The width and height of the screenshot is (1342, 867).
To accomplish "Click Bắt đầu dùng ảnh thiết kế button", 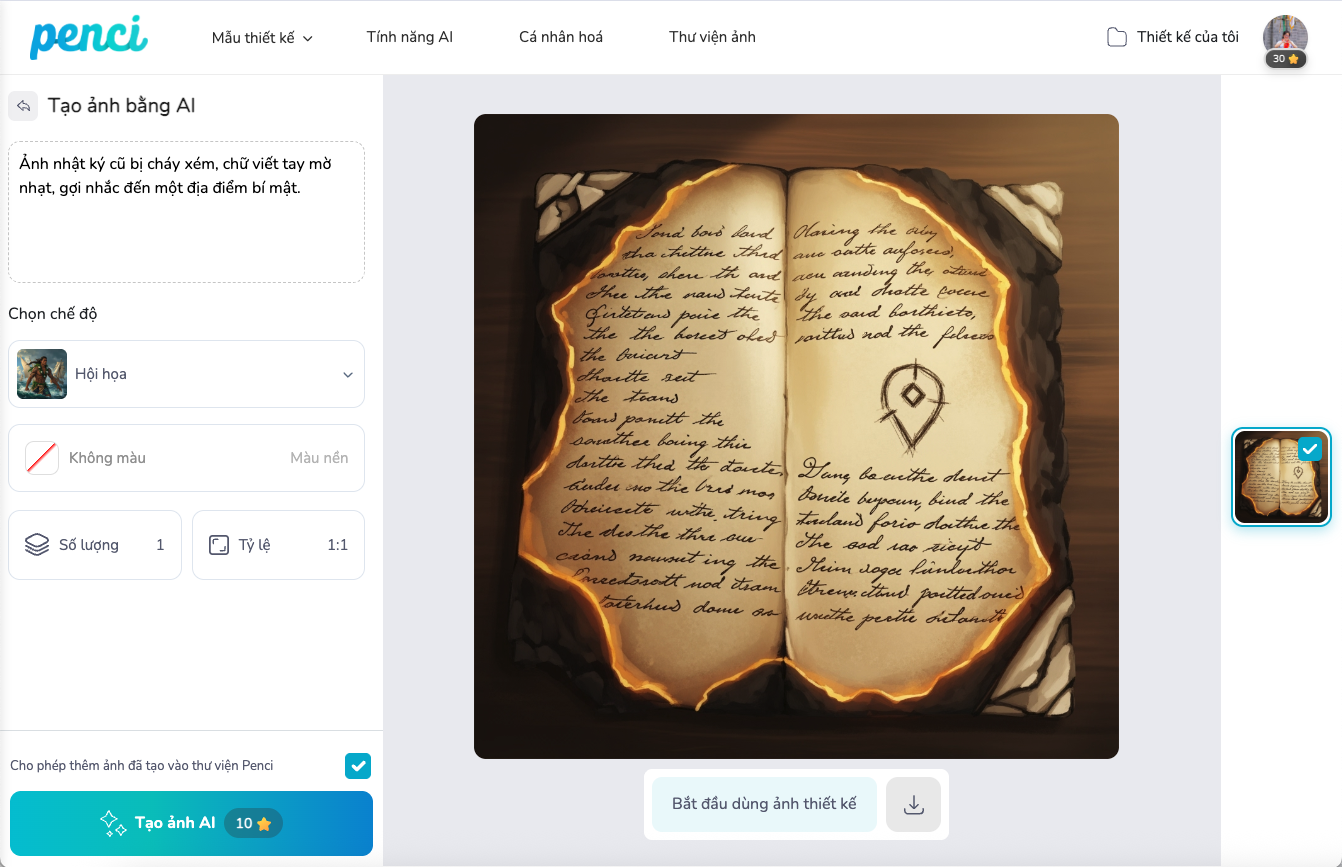I will point(764,804).
